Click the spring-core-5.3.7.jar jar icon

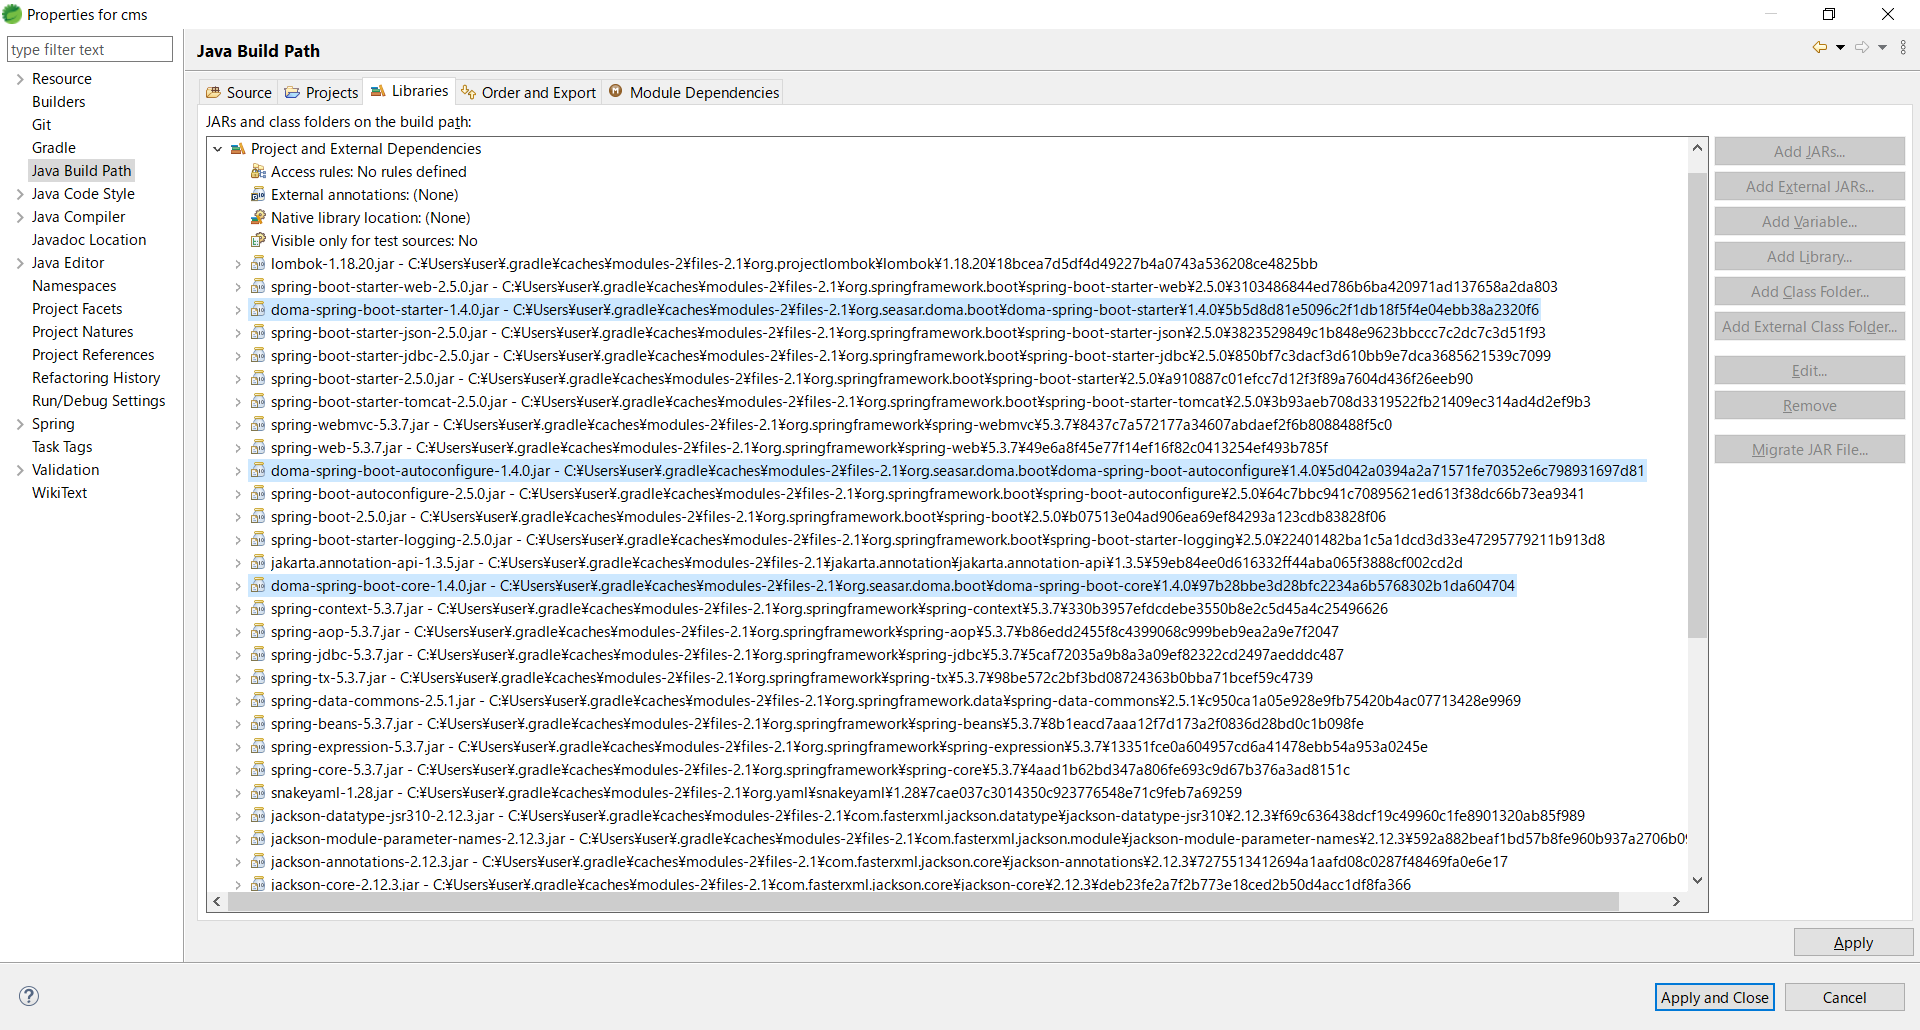[258, 770]
